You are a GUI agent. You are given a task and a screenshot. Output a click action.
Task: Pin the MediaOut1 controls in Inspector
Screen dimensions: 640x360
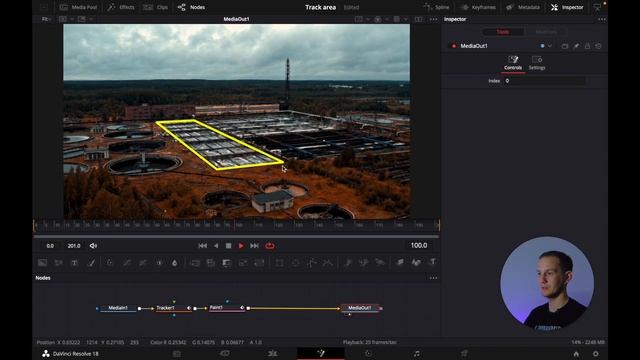click(x=576, y=46)
